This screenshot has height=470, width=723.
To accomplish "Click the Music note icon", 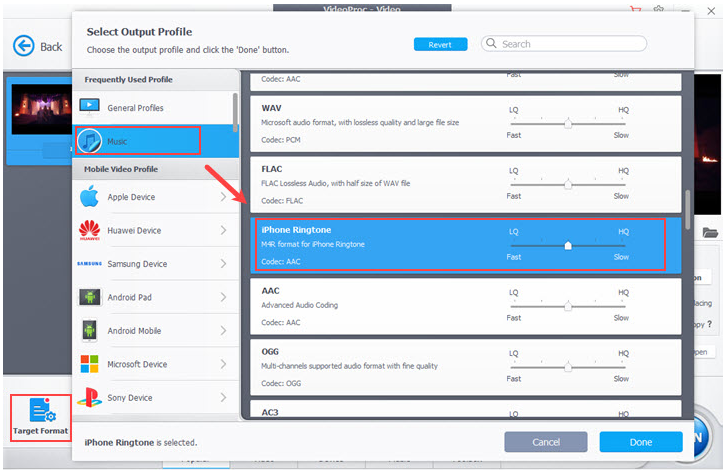I will pos(89,141).
